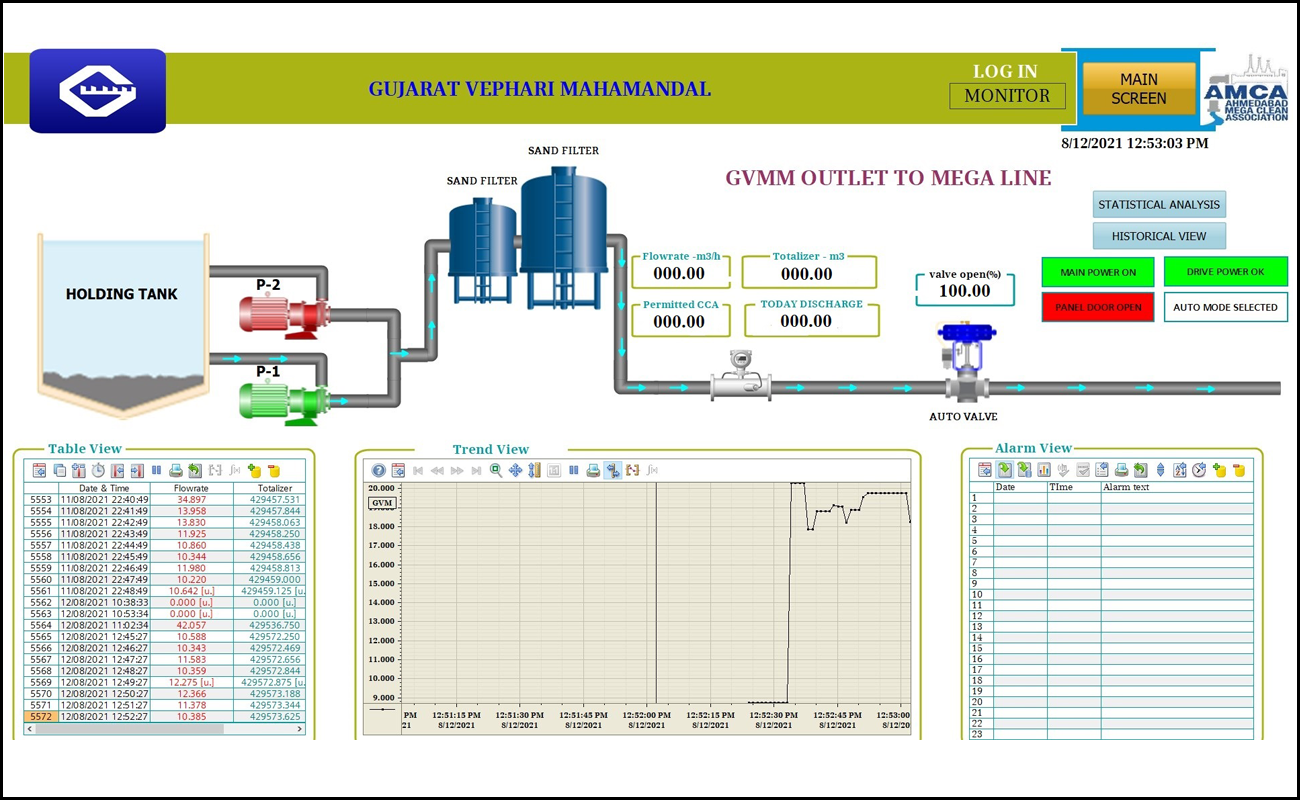Image resolution: width=1300 pixels, height=800 pixels.
Task: Click the printer icon in Alarm View toolbar
Action: pos(1121,470)
